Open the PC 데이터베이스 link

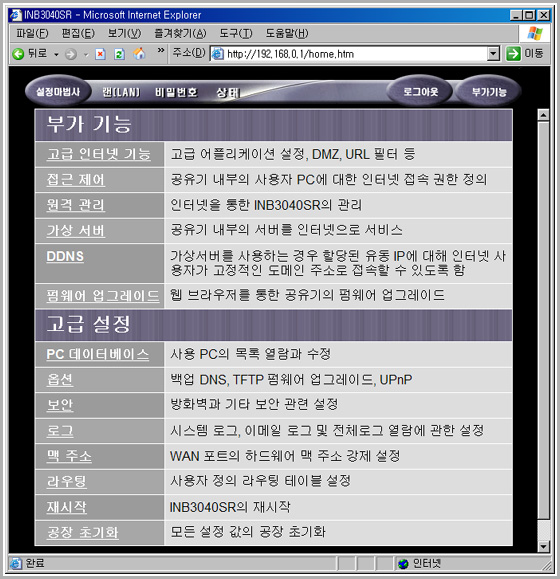[x=98, y=354]
